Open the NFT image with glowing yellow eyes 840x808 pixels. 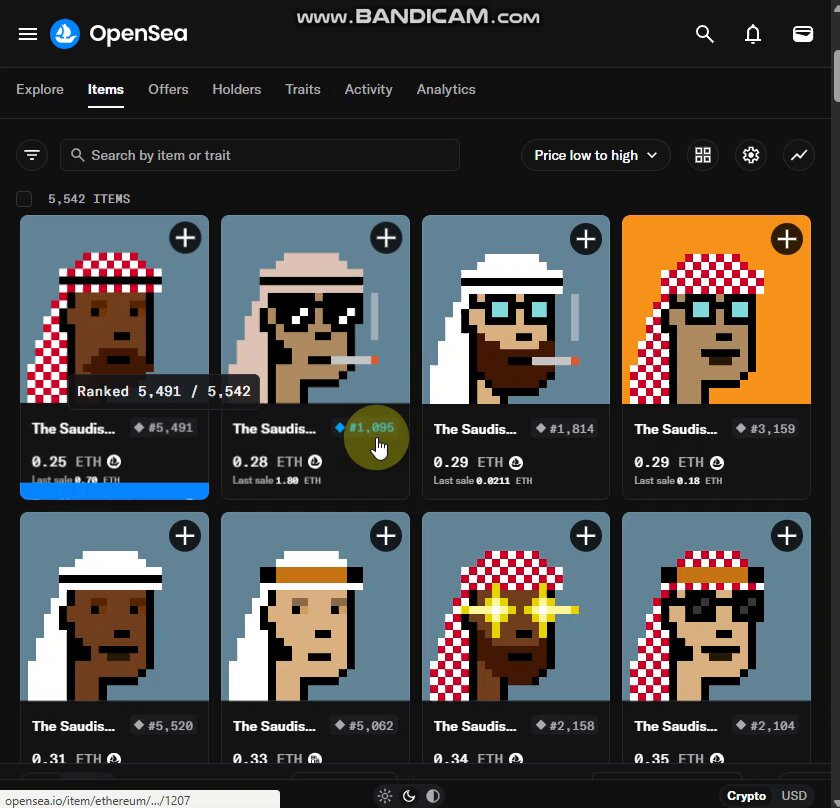coord(516,607)
